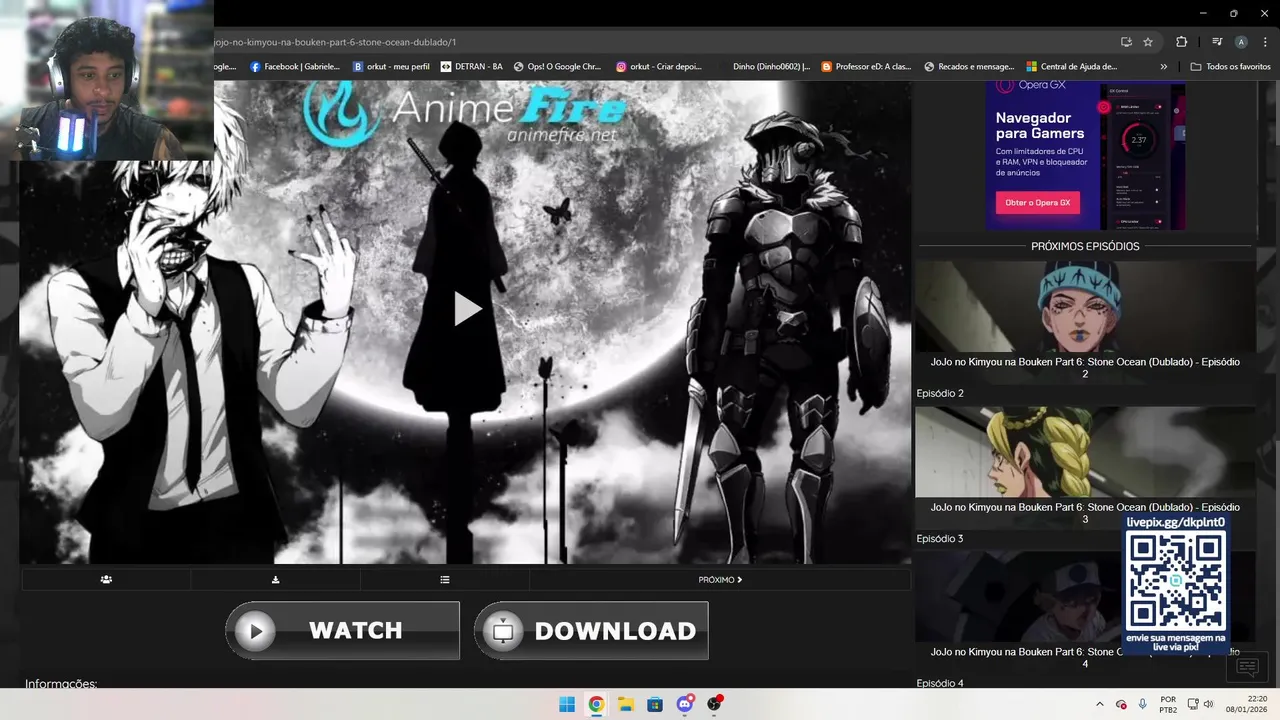Click the PRÓXIMOS EPISÓDIOS heading

tap(1085, 246)
